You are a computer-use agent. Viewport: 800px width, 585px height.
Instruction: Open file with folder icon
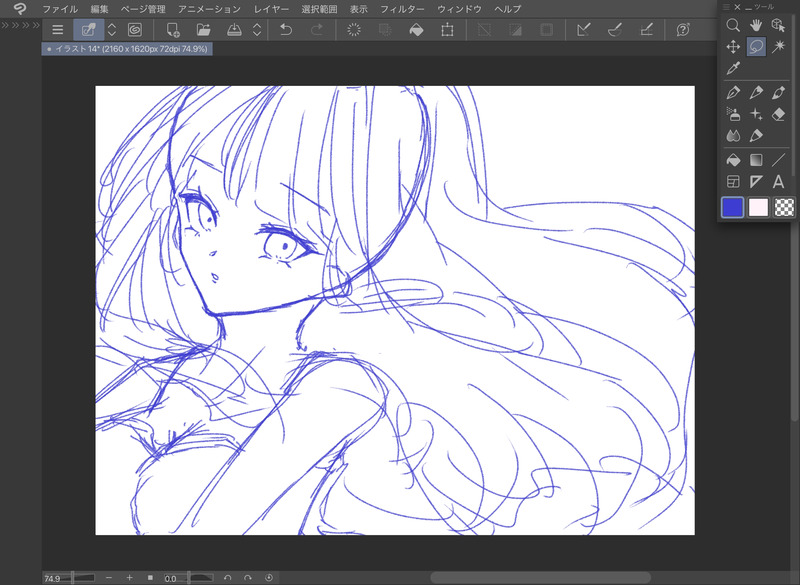[204, 30]
